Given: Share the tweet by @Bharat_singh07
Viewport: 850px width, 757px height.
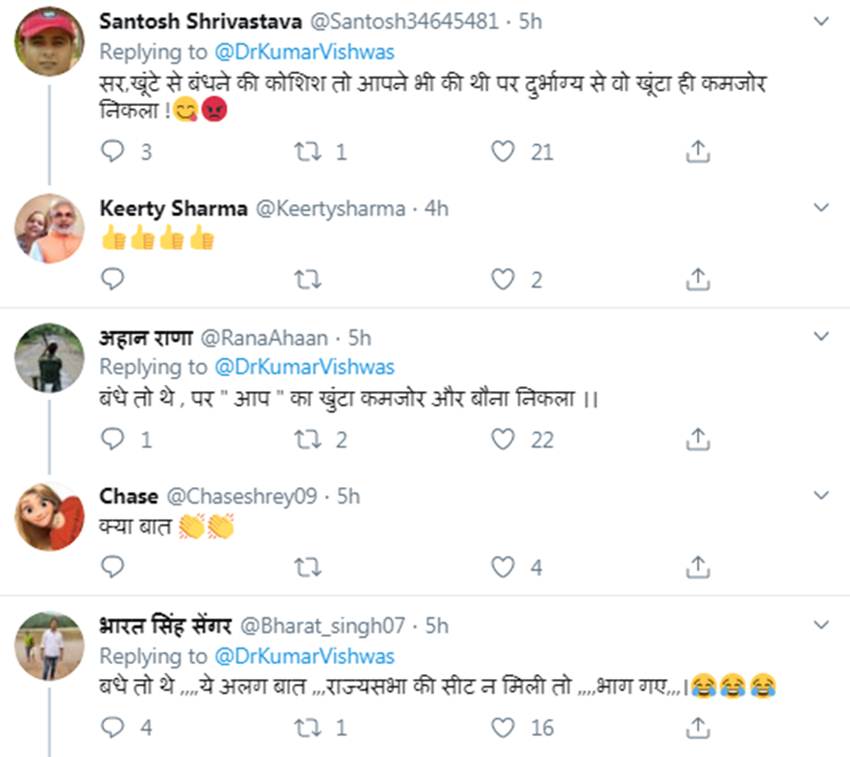Looking at the screenshot, I should click(699, 727).
